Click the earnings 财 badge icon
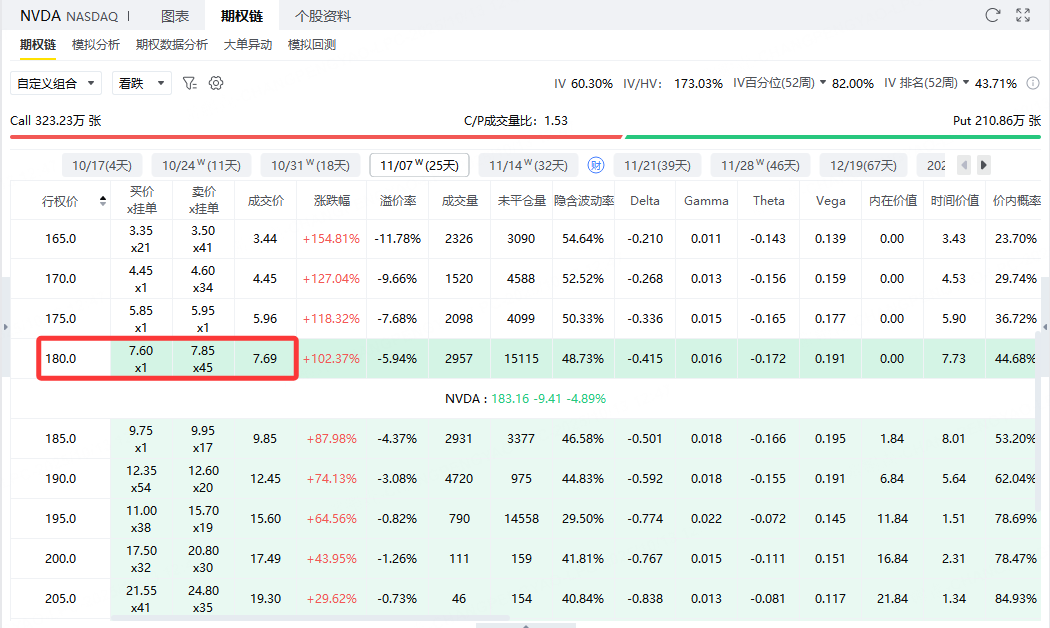Viewport: 1050px width, 628px height. (x=596, y=165)
